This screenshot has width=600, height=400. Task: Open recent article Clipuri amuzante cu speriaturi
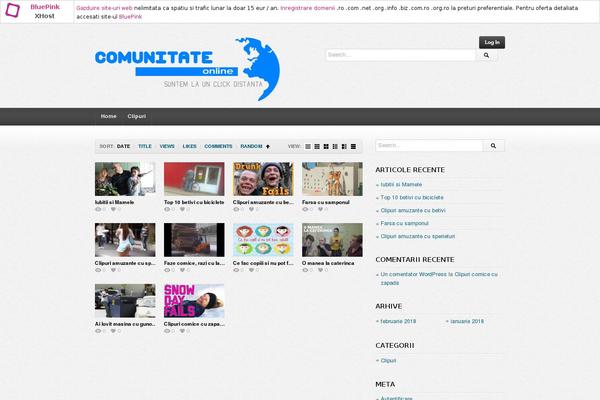[417, 237]
